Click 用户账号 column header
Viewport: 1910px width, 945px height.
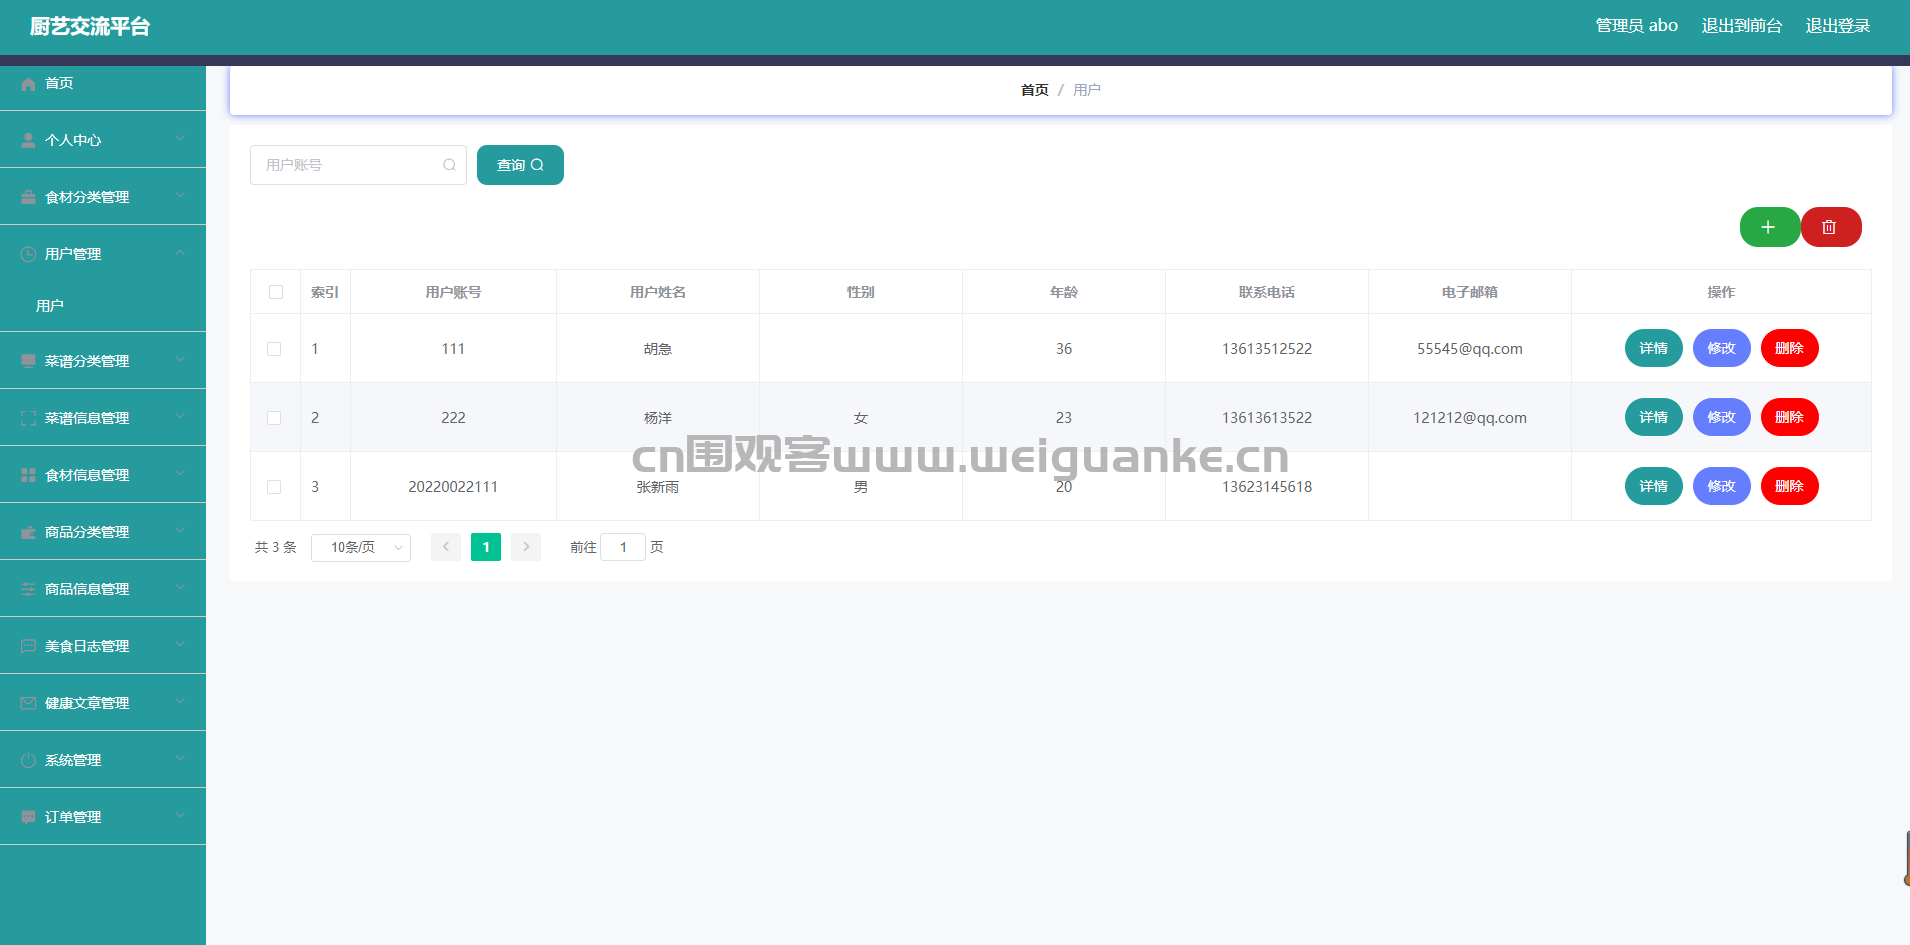point(453,292)
